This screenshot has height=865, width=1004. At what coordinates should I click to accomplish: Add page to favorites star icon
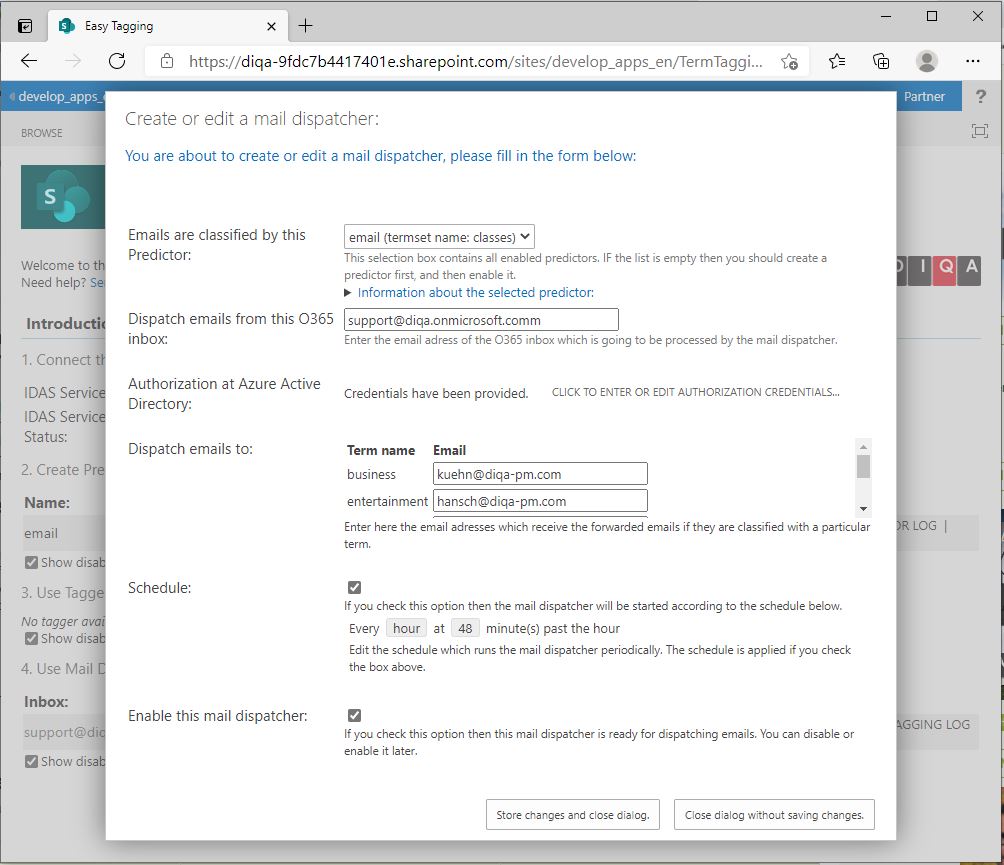[x=789, y=61]
